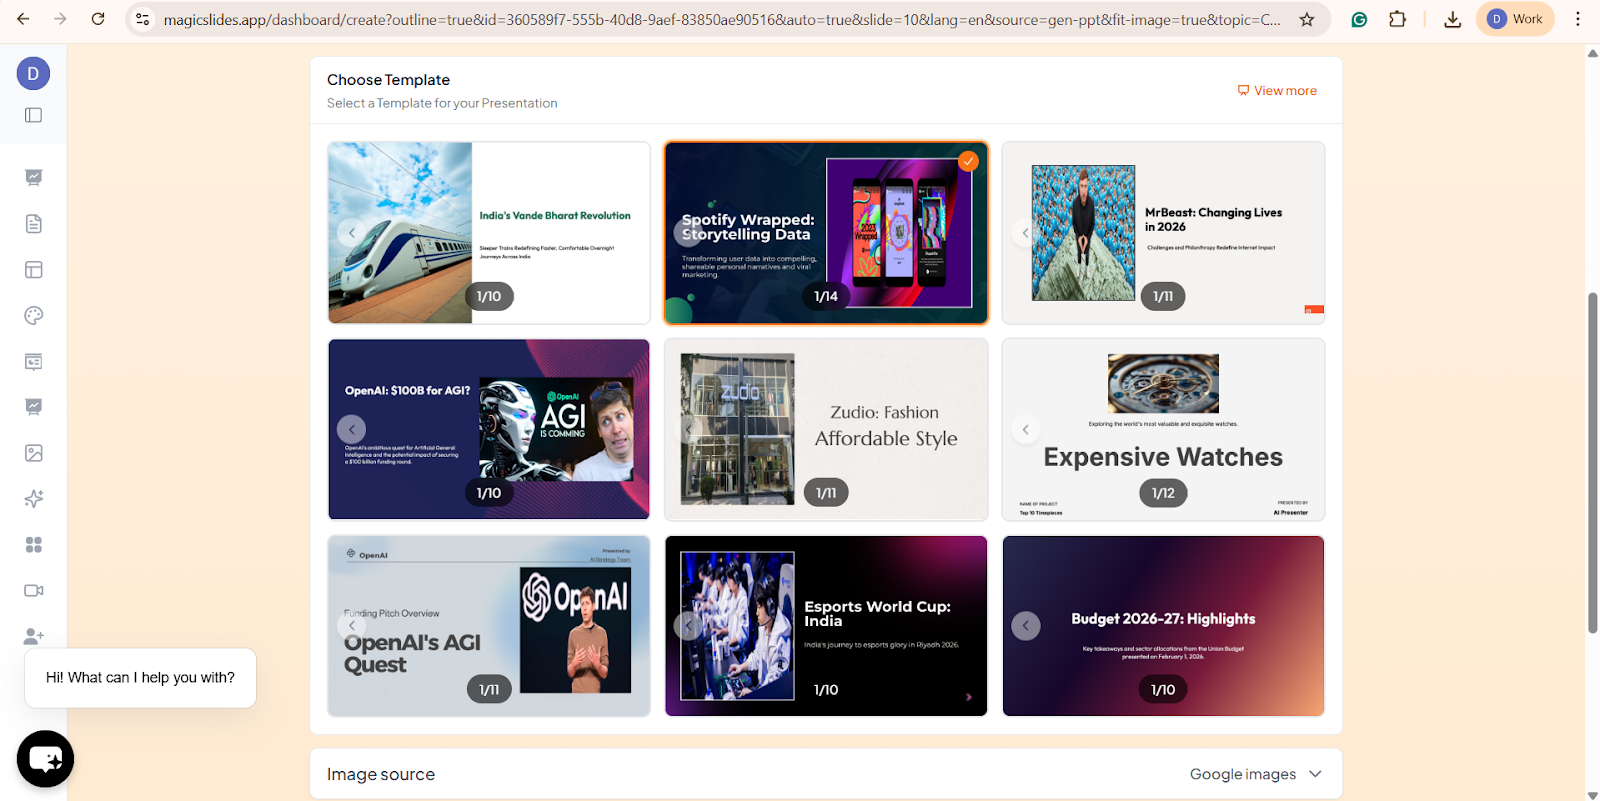This screenshot has width=1600, height=801.
Task: Open the AI sparkle icon in the sidebar
Action: coord(33,499)
